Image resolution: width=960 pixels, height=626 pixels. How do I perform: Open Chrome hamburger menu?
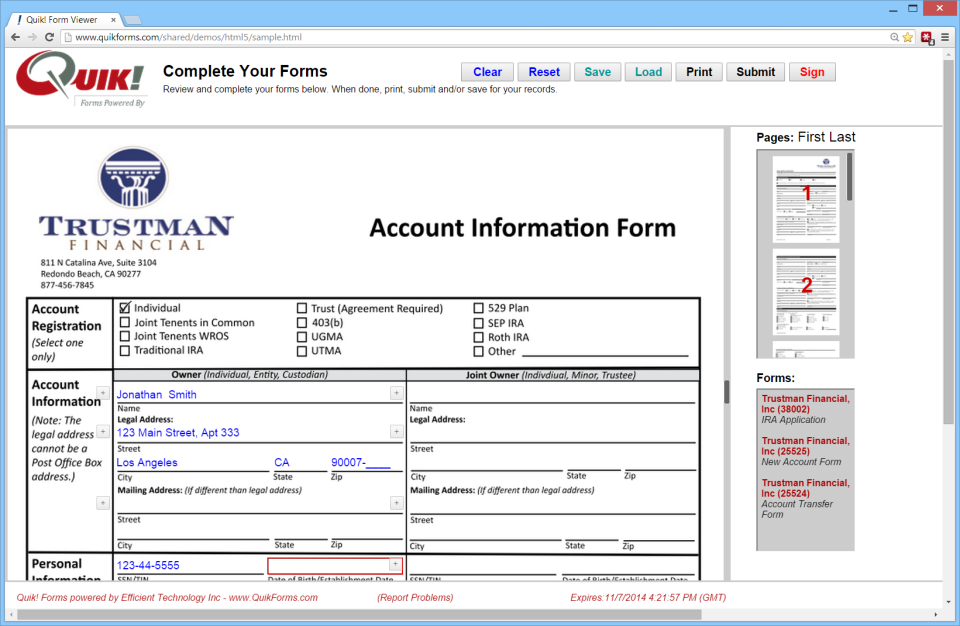point(945,37)
